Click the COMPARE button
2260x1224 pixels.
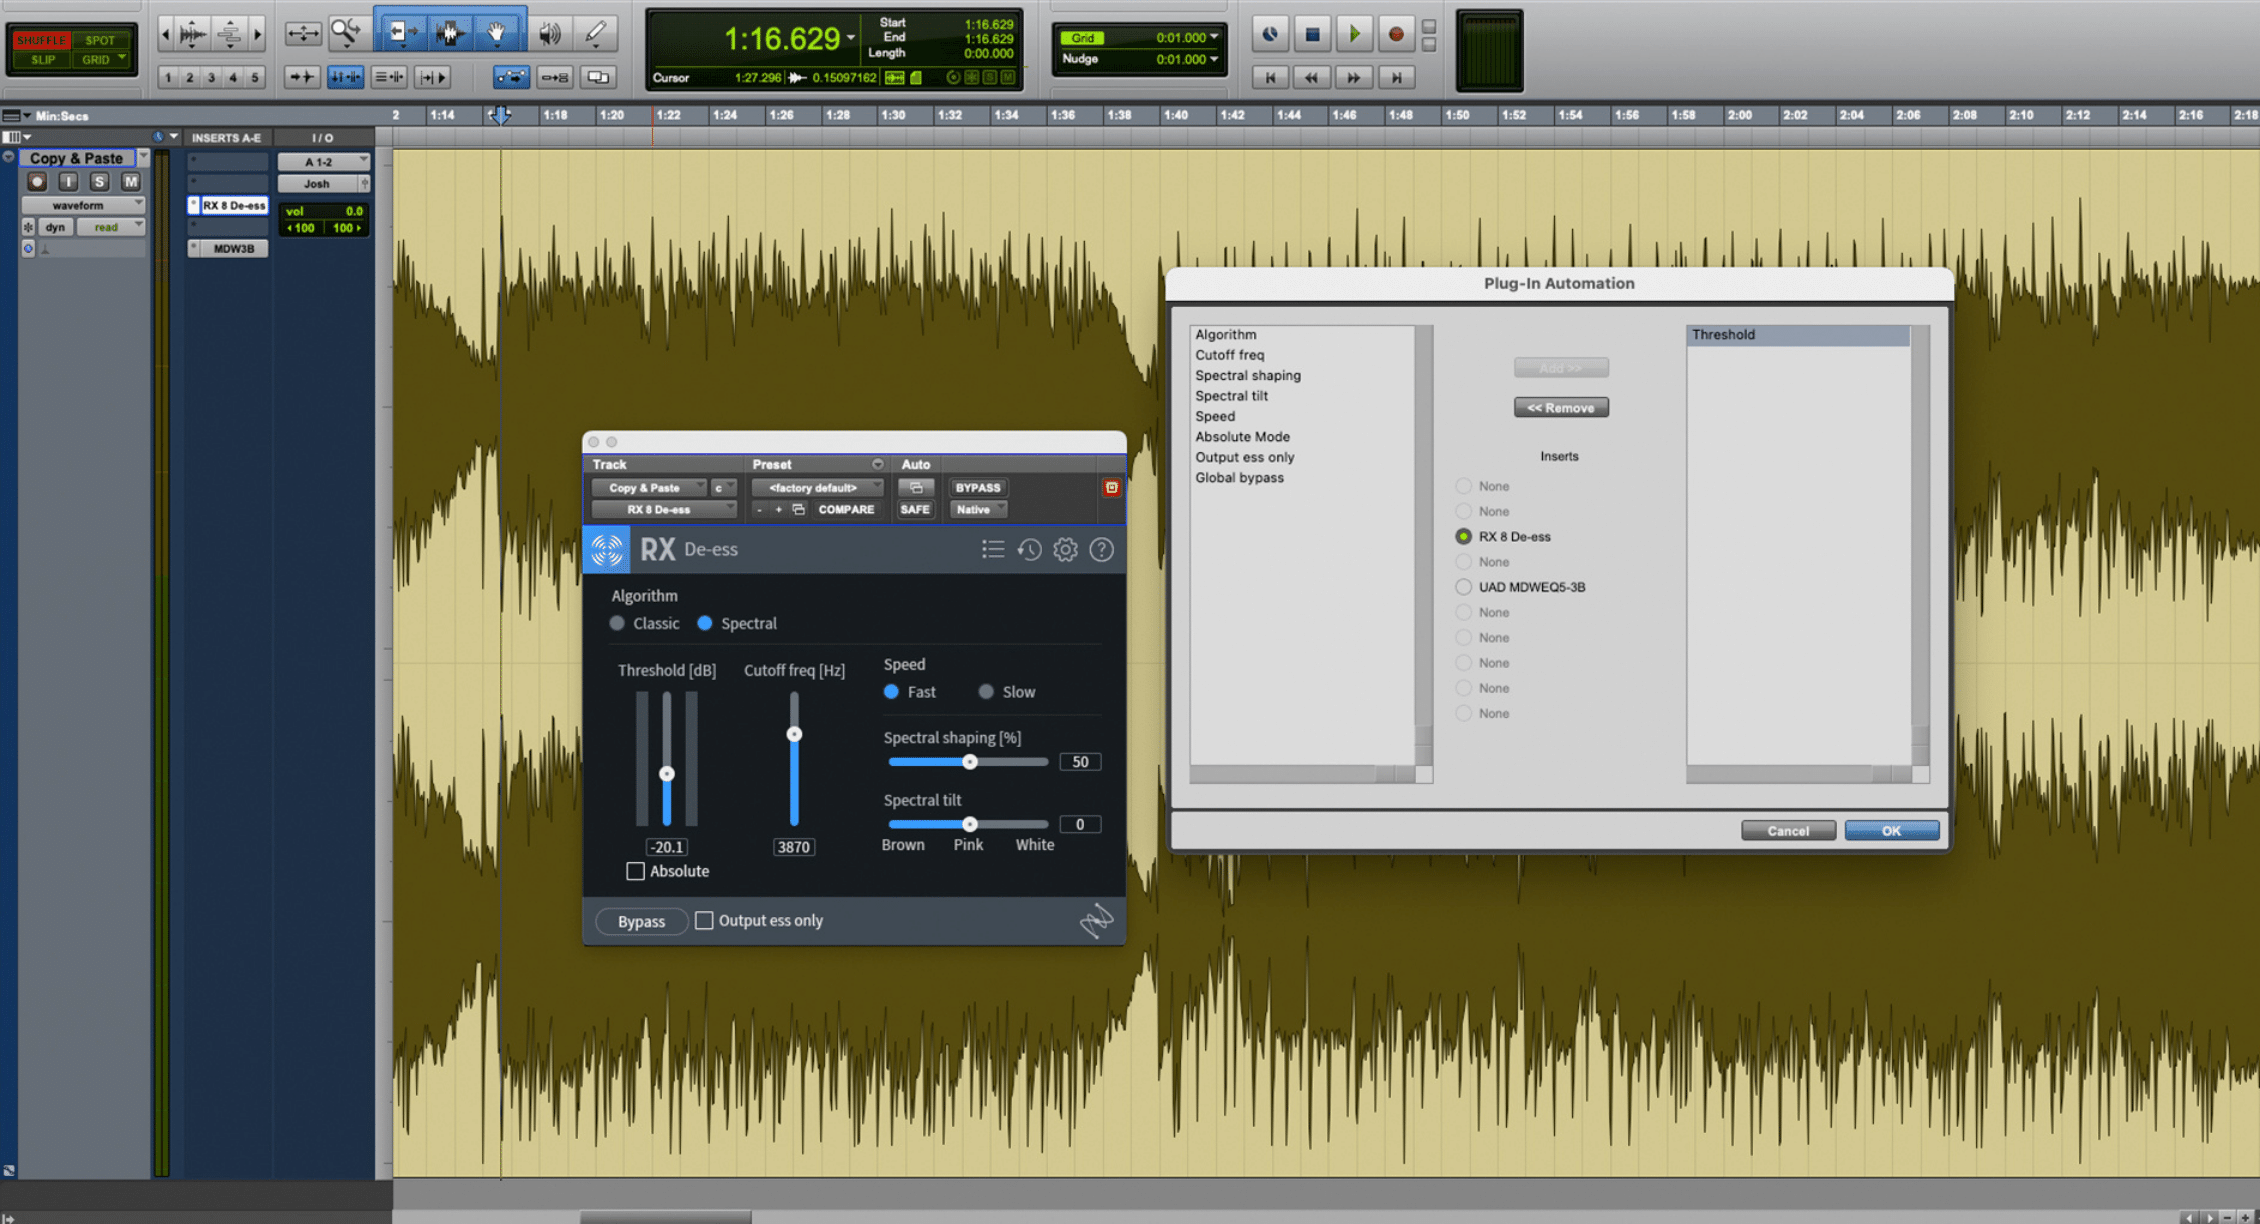846,509
